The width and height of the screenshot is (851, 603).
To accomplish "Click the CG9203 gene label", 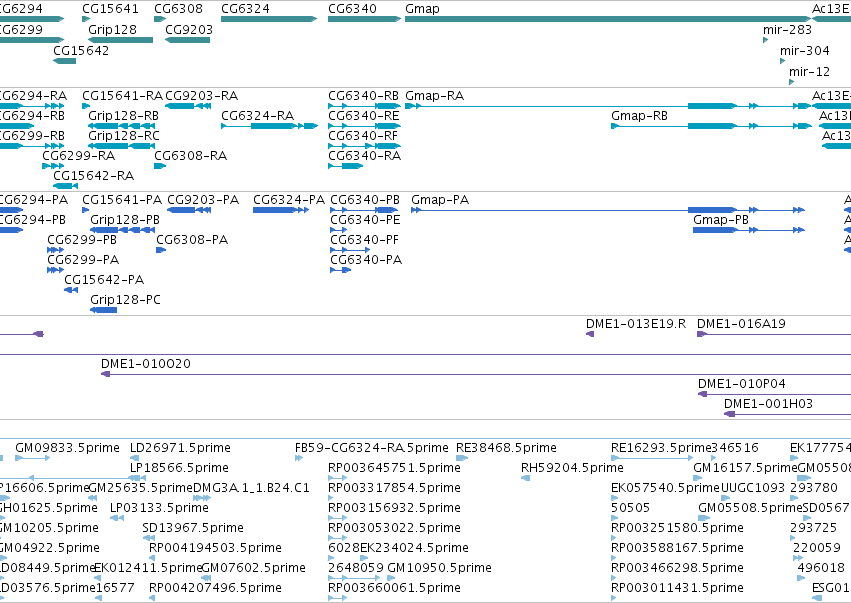I will coord(189,29).
